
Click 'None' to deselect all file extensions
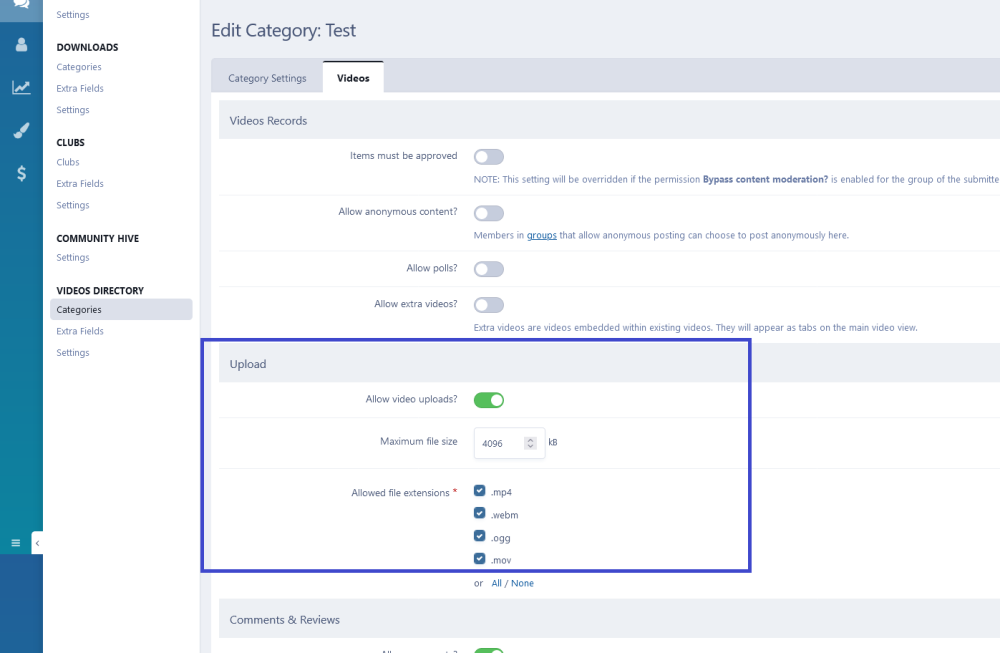point(522,582)
